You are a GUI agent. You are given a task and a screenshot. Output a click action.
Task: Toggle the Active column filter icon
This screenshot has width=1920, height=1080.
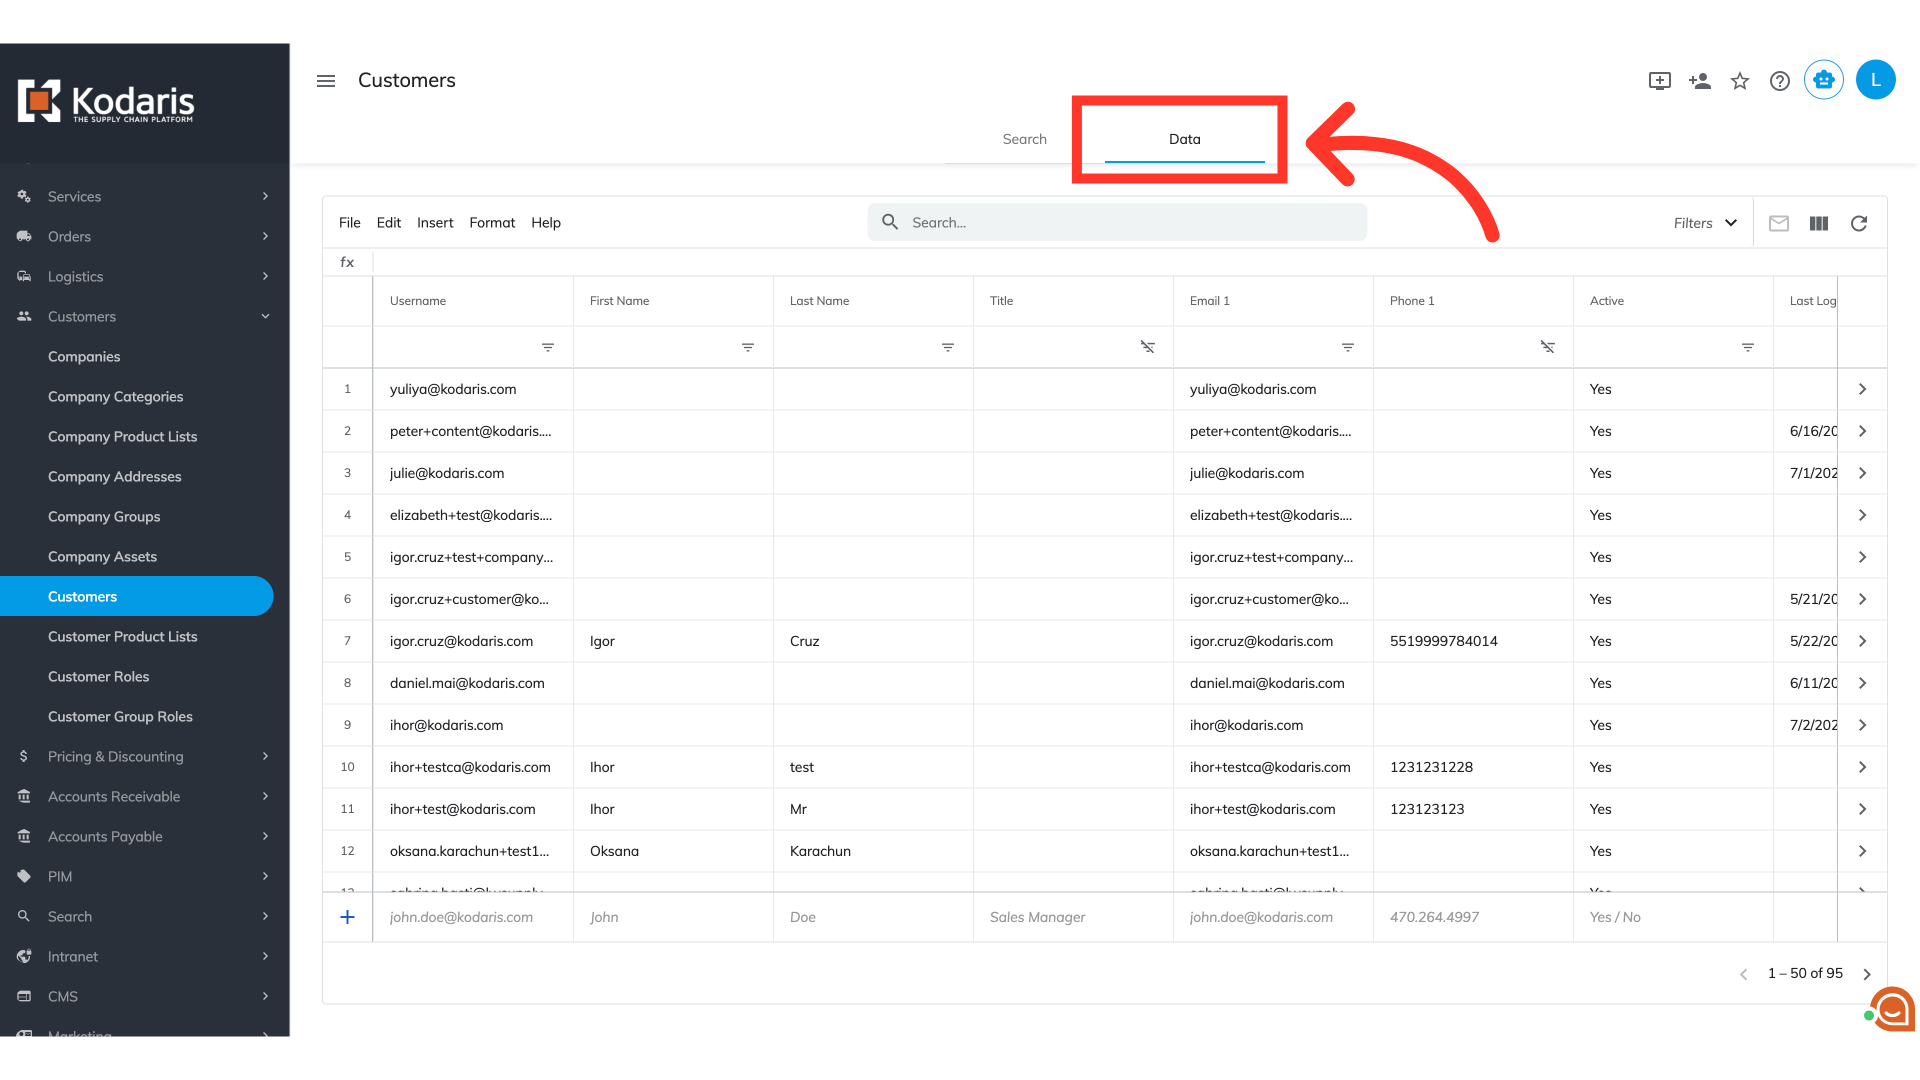pyautogui.click(x=1748, y=347)
